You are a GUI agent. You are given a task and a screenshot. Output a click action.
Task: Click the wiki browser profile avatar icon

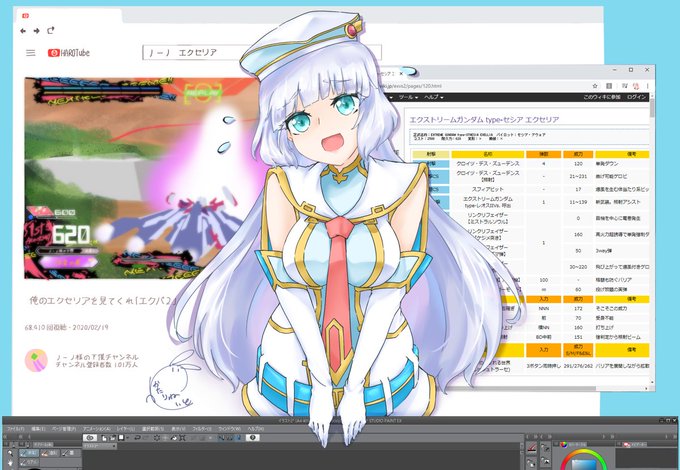coord(636,86)
